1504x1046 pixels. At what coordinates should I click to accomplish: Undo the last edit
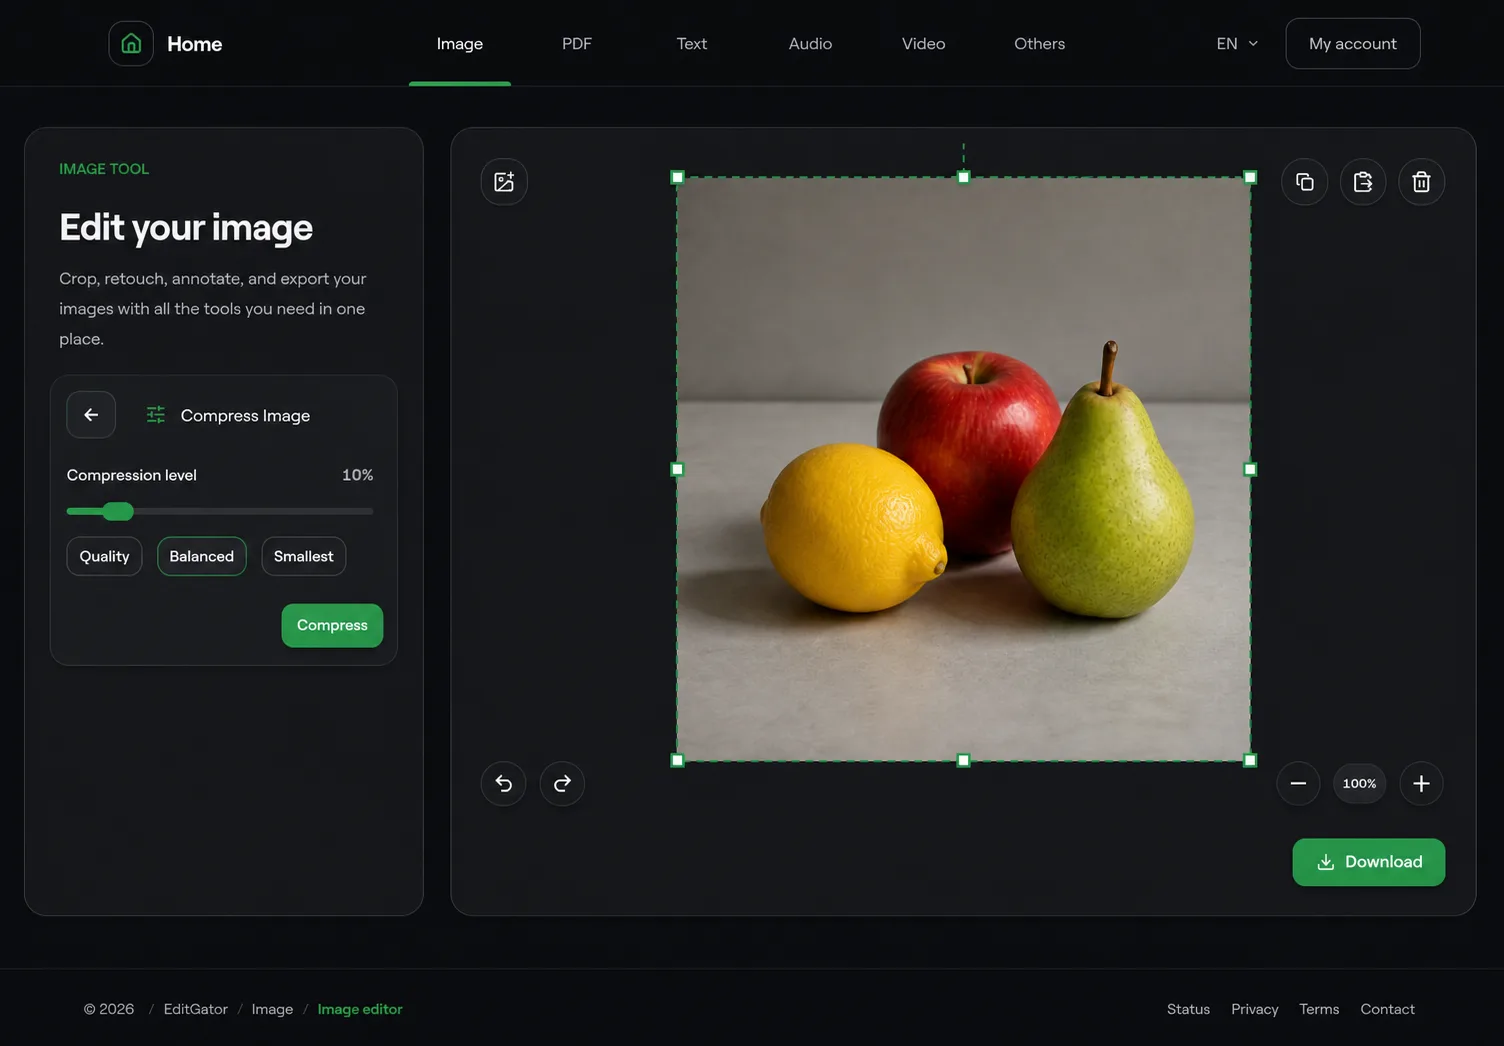tap(504, 784)
